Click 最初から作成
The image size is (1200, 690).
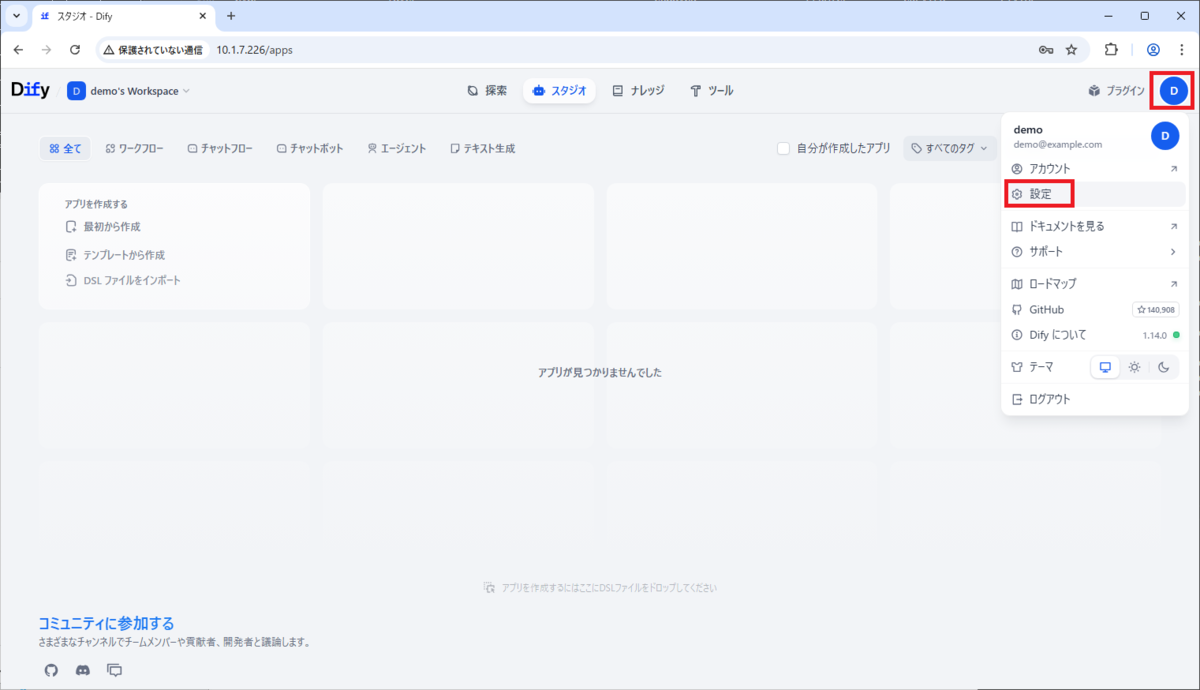[x=102, y=227]
